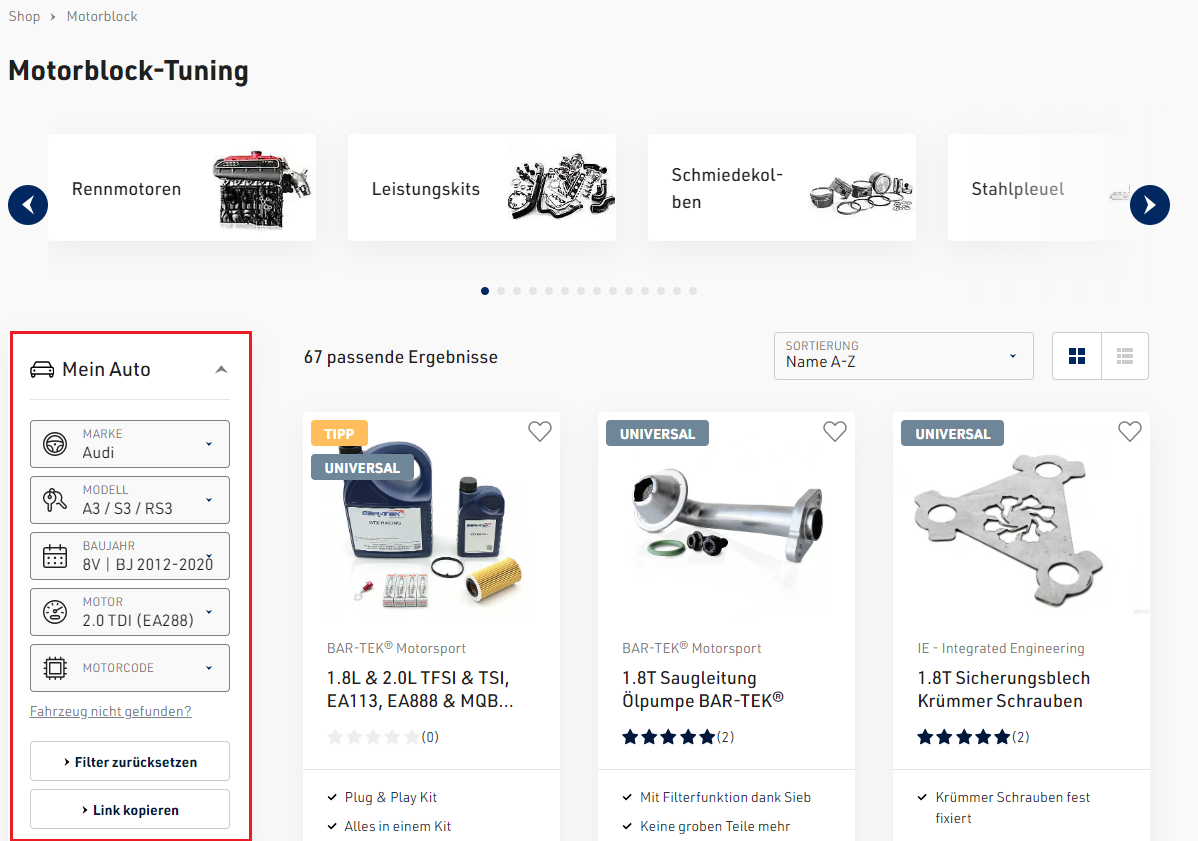Click the Filter zurücksetzen button

[130, 762]
